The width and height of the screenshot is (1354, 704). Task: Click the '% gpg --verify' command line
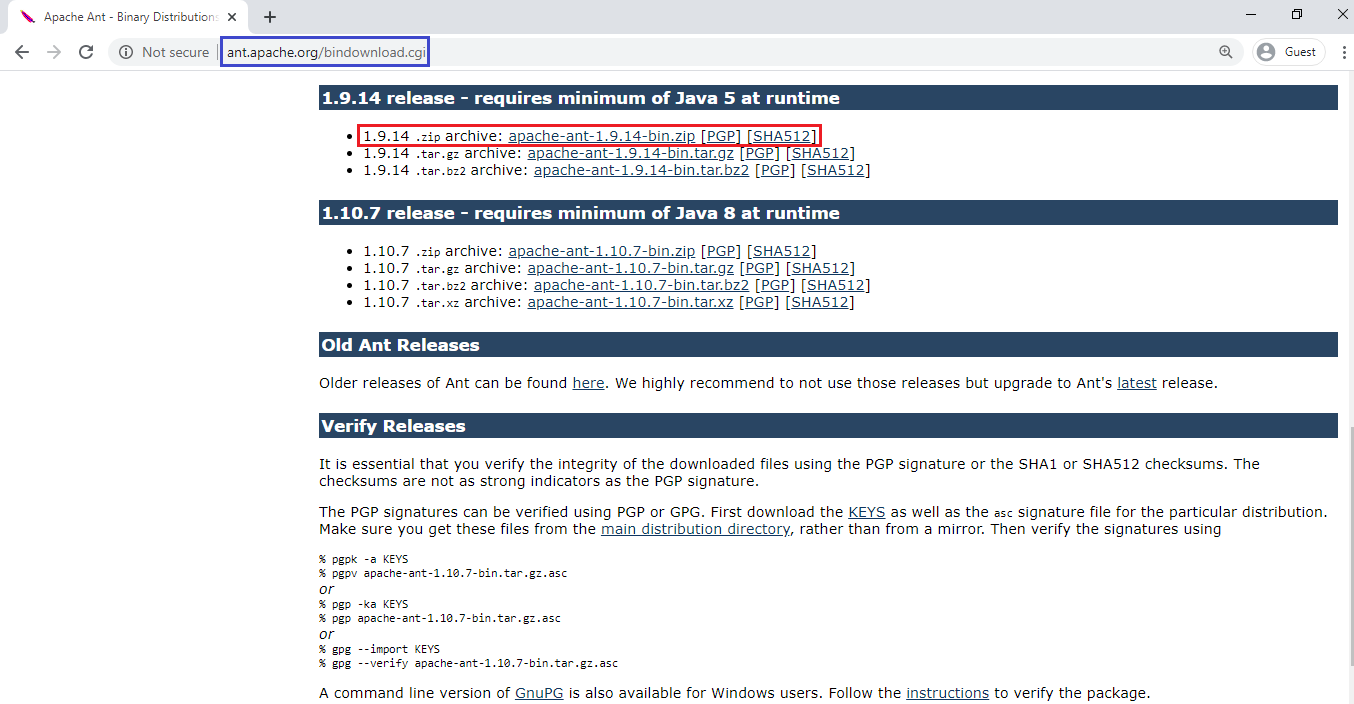(x=468, y=663)
